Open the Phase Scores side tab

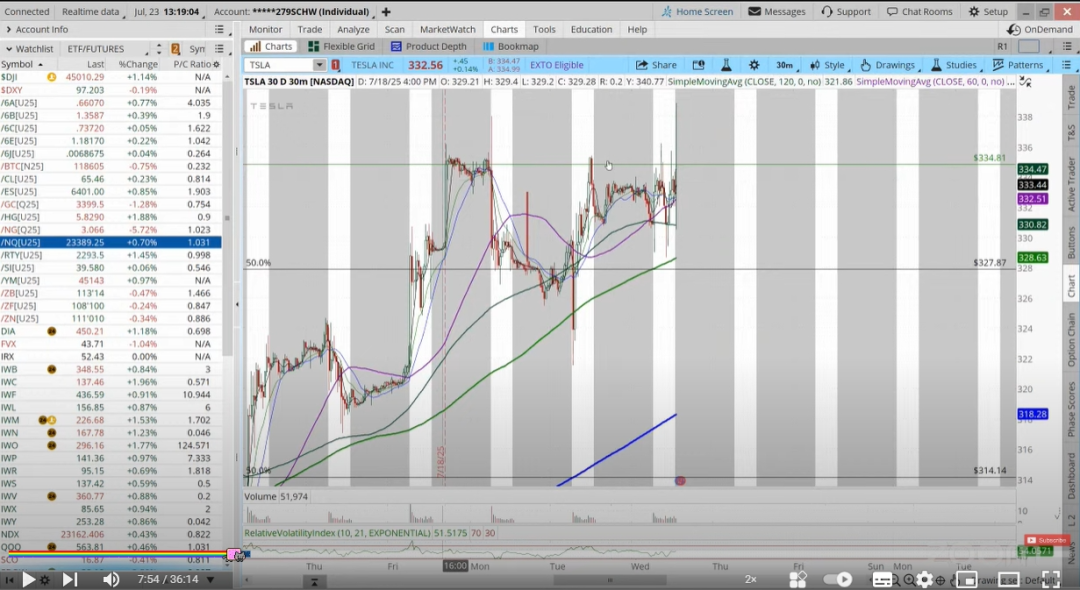pyautogui.click(x=1071, y=409)
